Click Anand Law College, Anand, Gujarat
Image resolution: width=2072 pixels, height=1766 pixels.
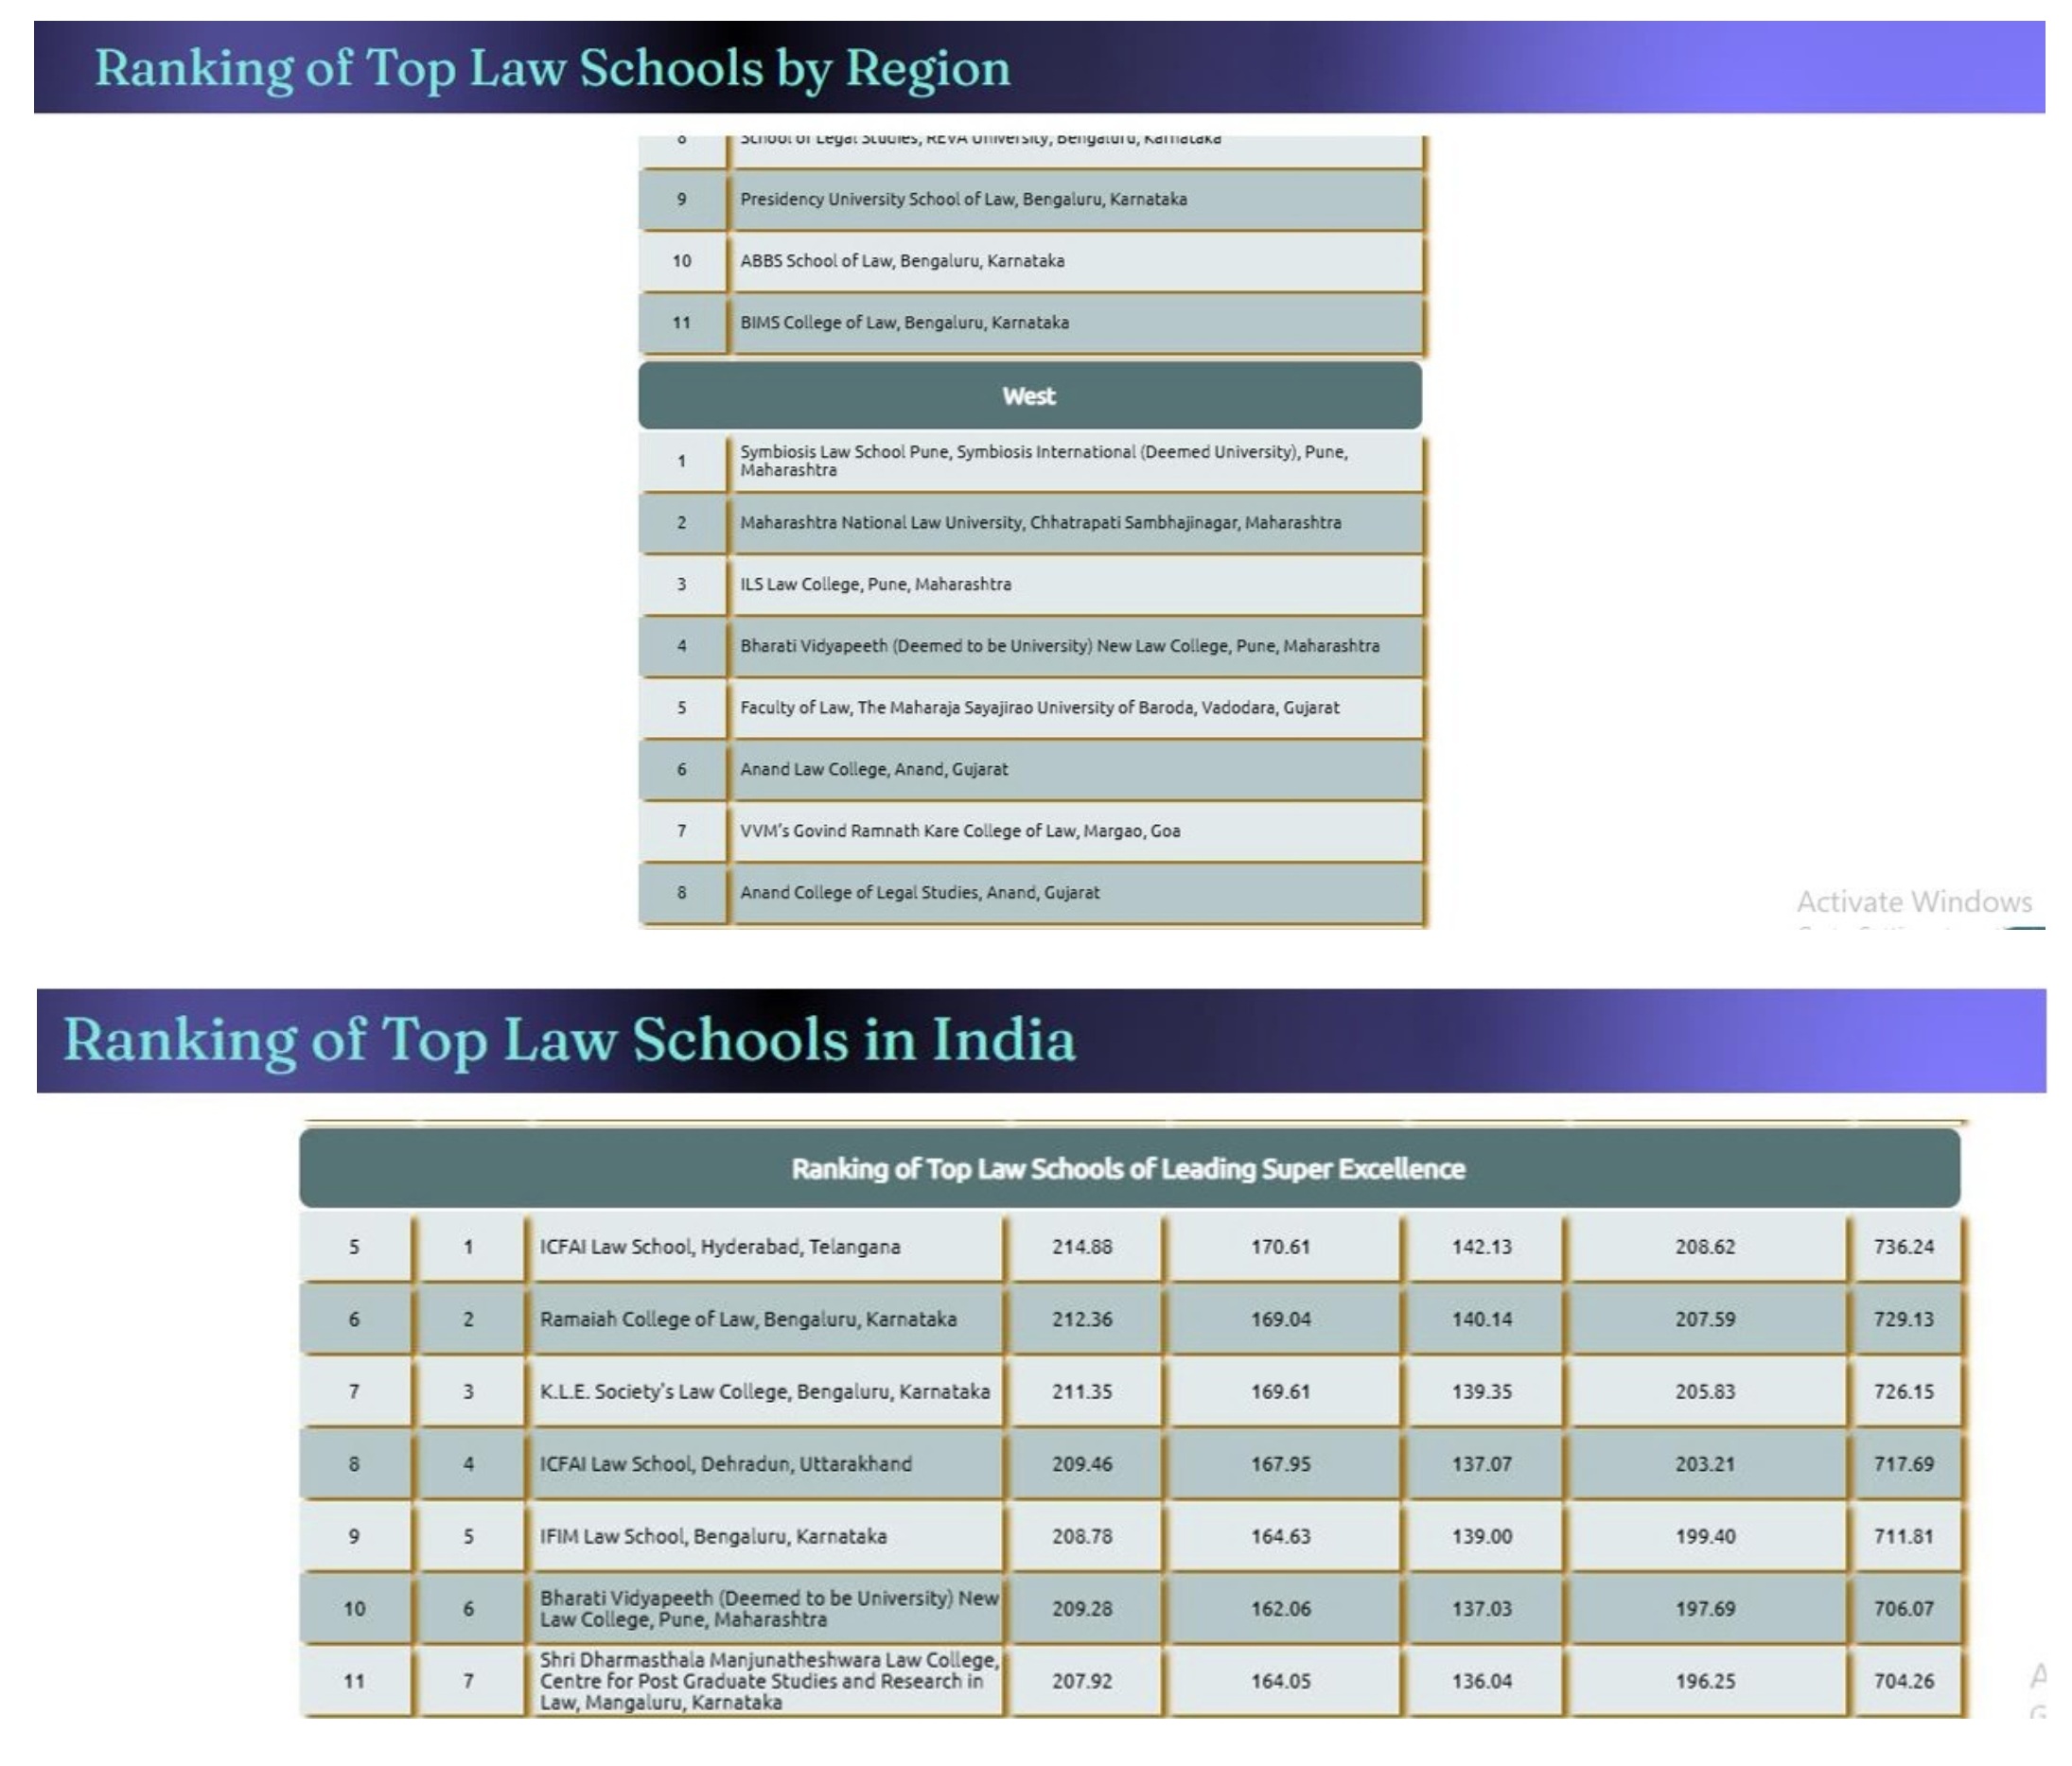pyautogui.click(x=873, y=769)
